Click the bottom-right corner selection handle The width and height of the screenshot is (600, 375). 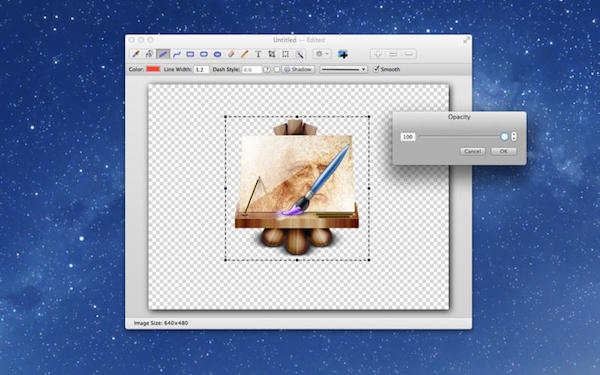click(369, 260)
